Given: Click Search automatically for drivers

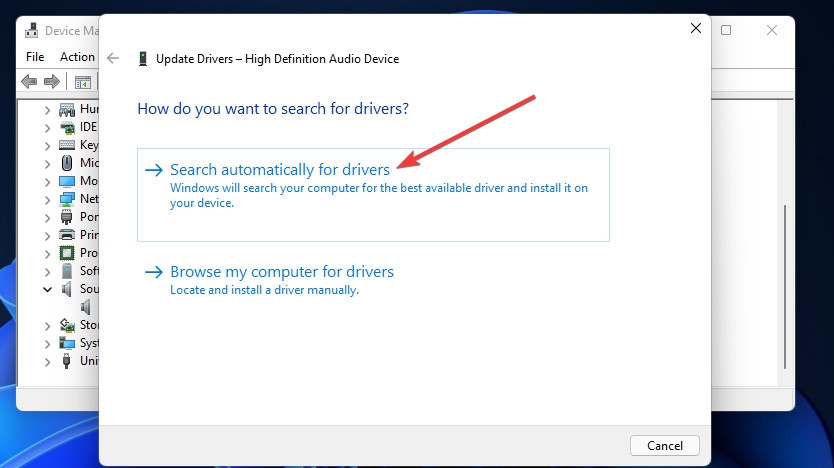Looking at the screenshot, I should (280, 170).
